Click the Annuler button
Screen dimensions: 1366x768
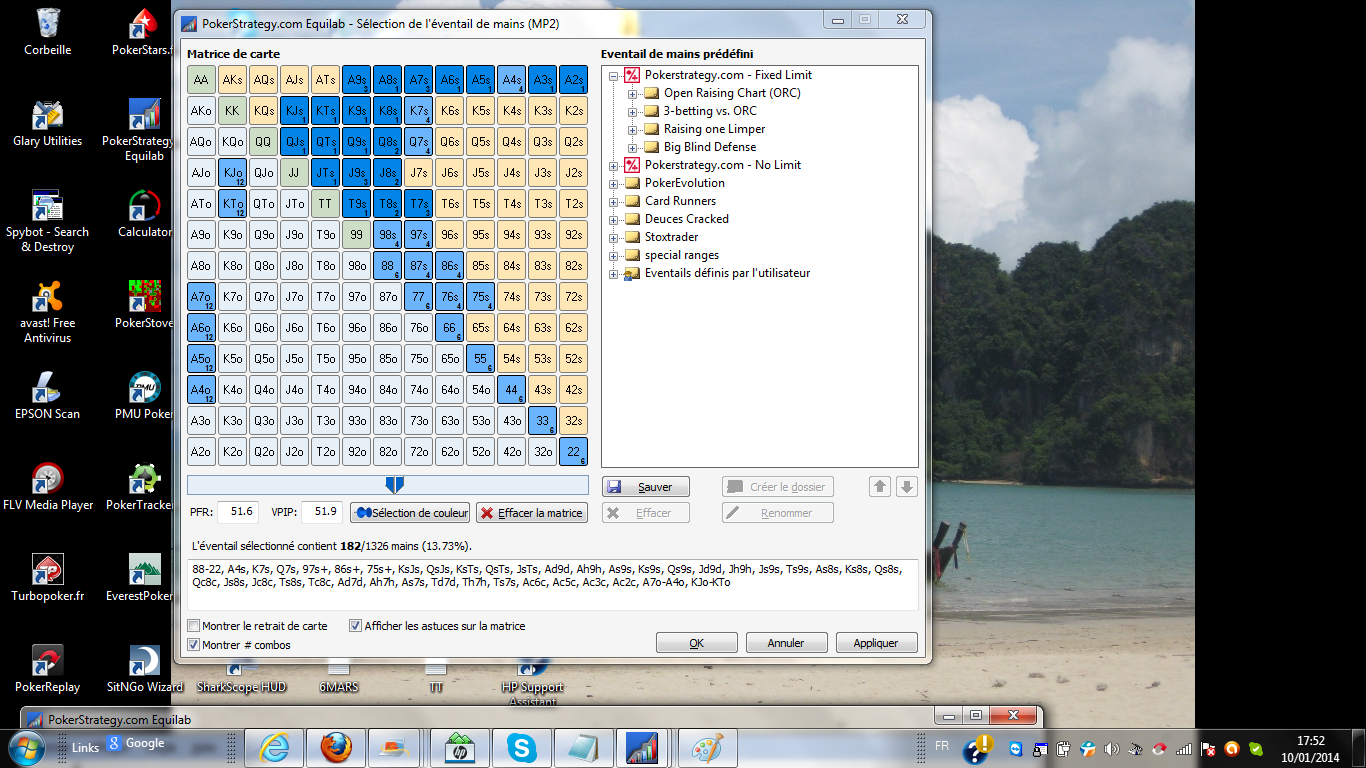click(x=786, y=643)
